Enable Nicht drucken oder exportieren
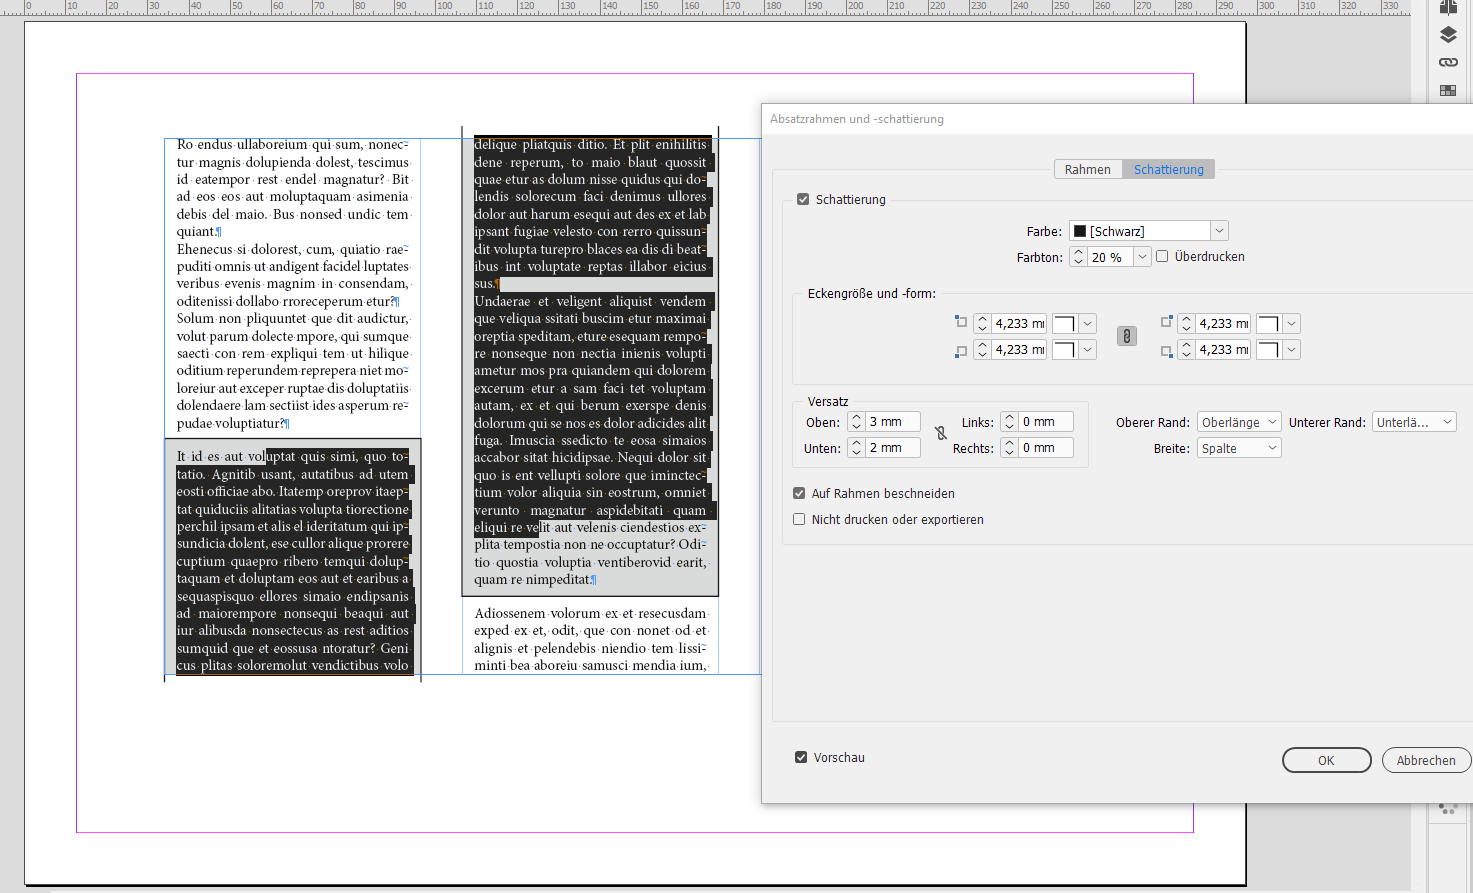This screenshot has height=893, width=1473. coord(799,519)
